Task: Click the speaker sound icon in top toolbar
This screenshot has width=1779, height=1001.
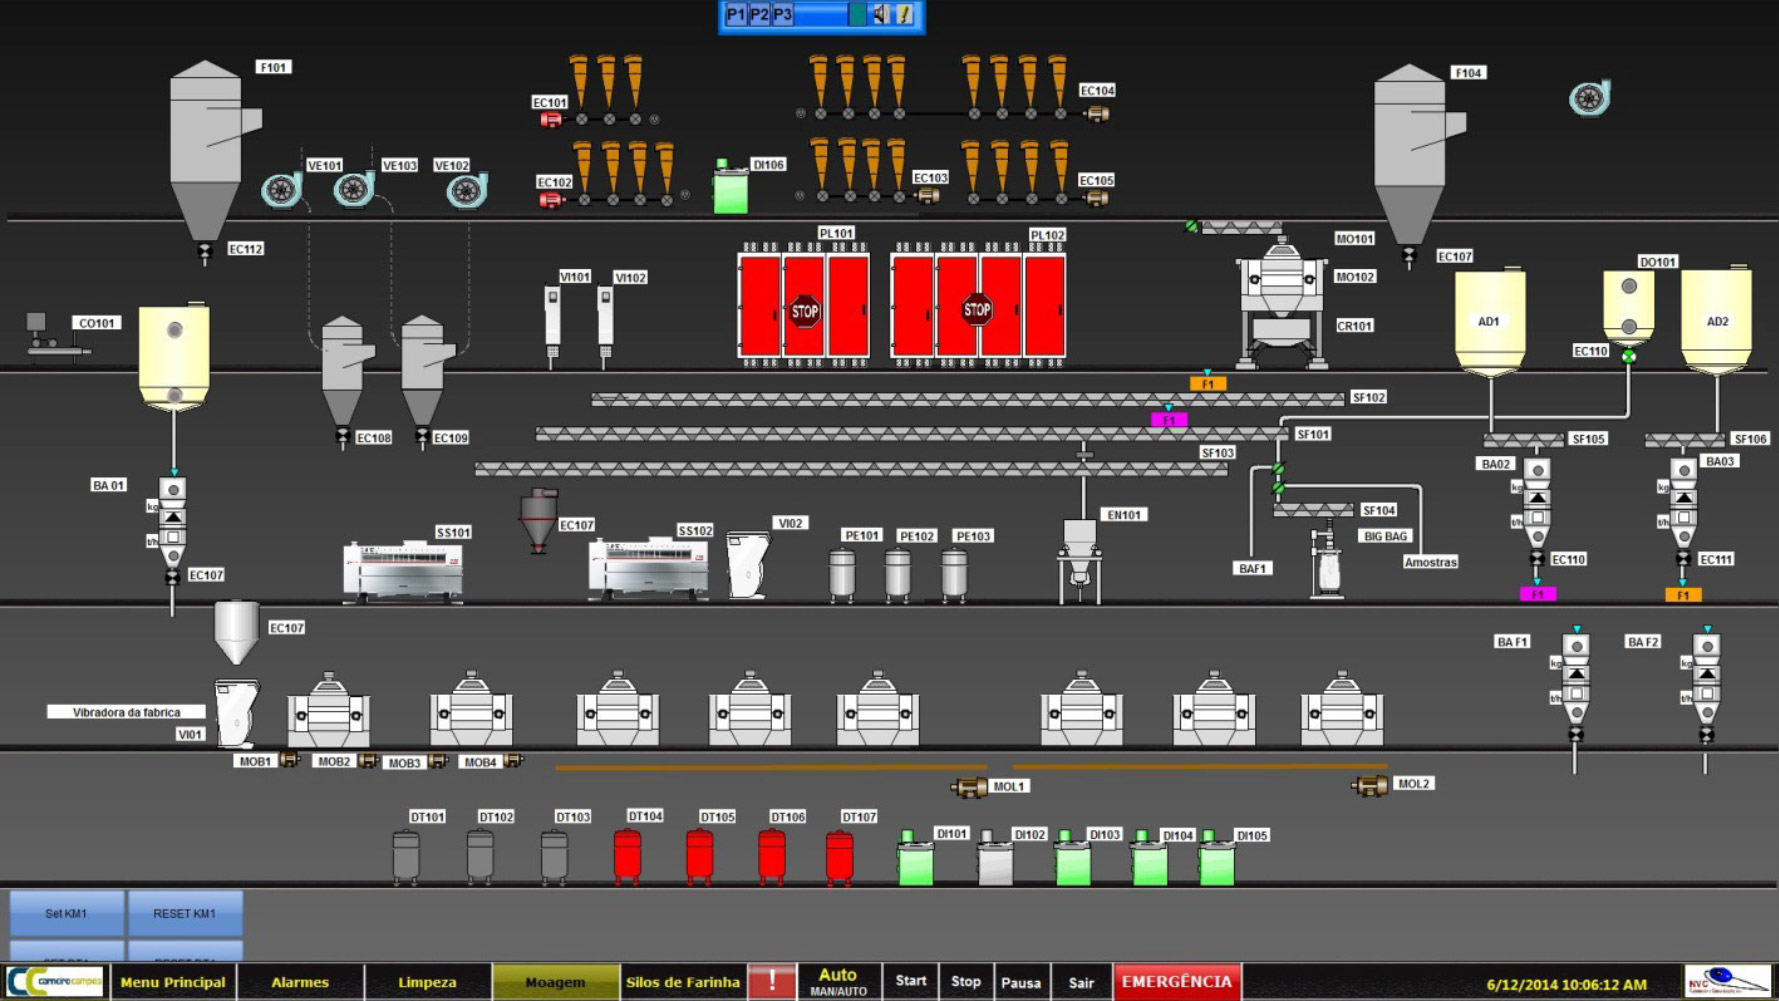Action: (880, 15)
